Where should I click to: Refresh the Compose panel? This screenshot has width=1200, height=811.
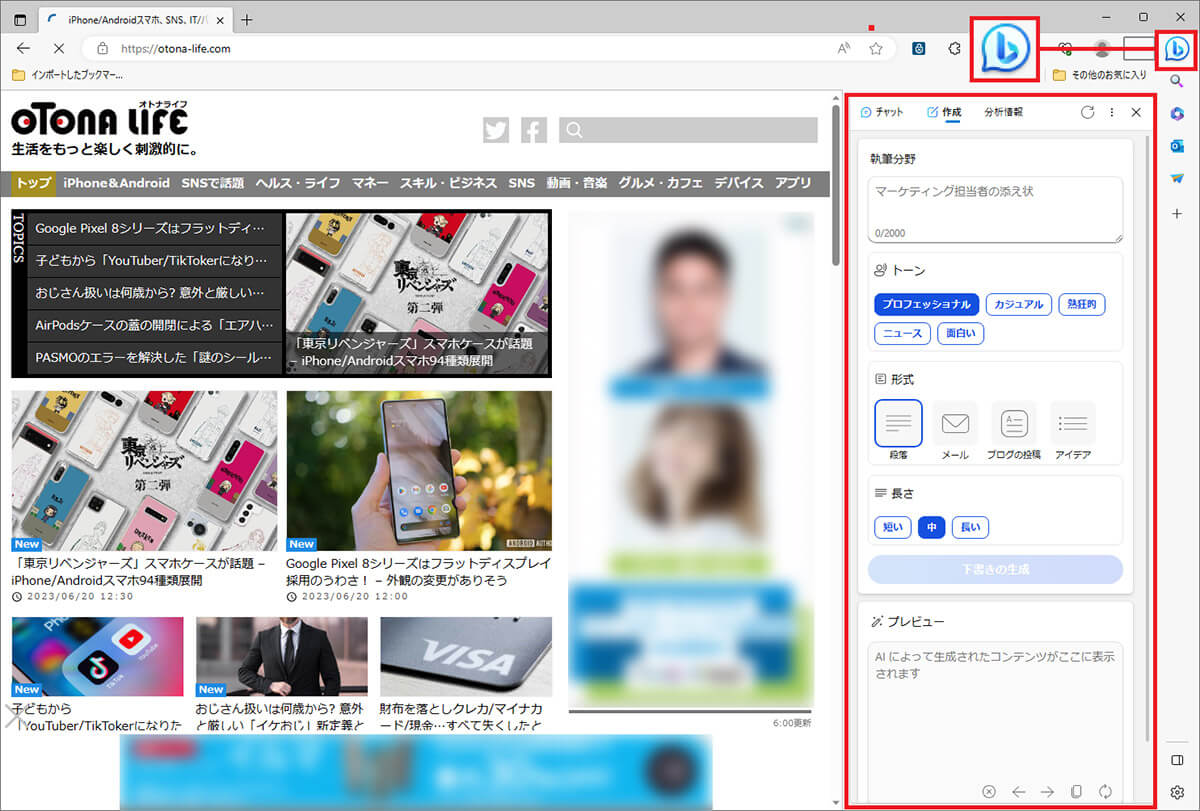click(1088, 112)
